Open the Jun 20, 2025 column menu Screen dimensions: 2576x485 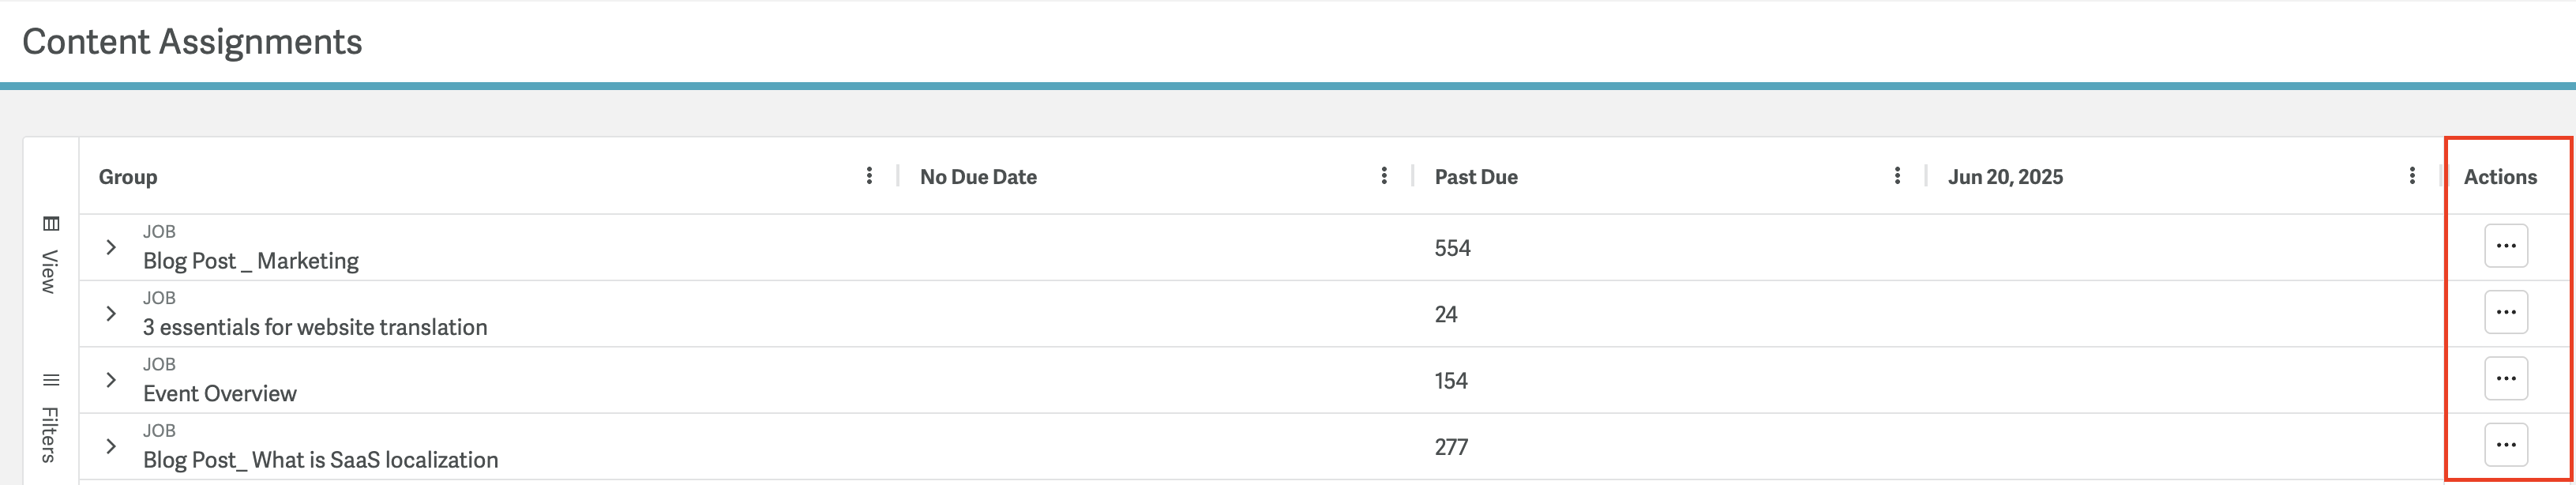(x=2412, y=176)
